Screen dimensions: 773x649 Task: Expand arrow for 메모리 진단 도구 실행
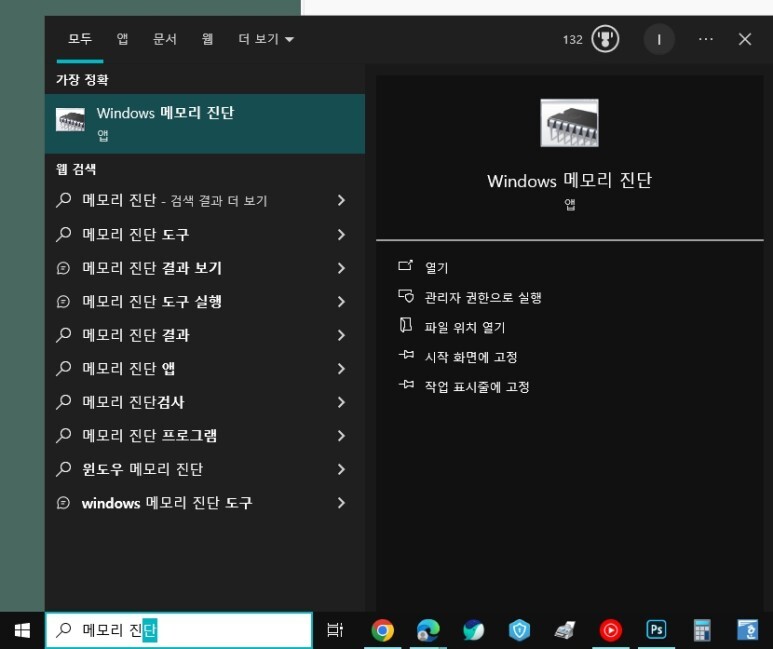[341, 301]
